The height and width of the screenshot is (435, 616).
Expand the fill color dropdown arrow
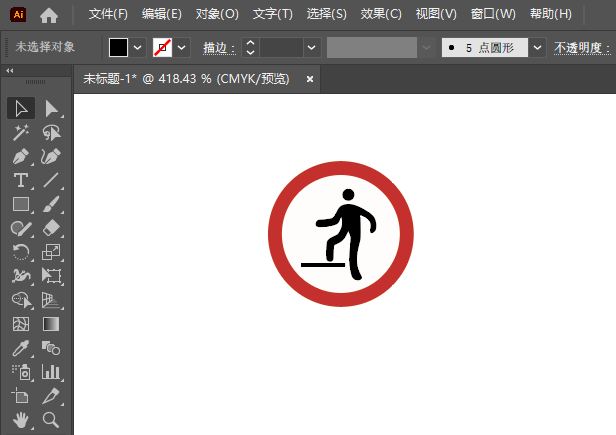tap(138, 48)
